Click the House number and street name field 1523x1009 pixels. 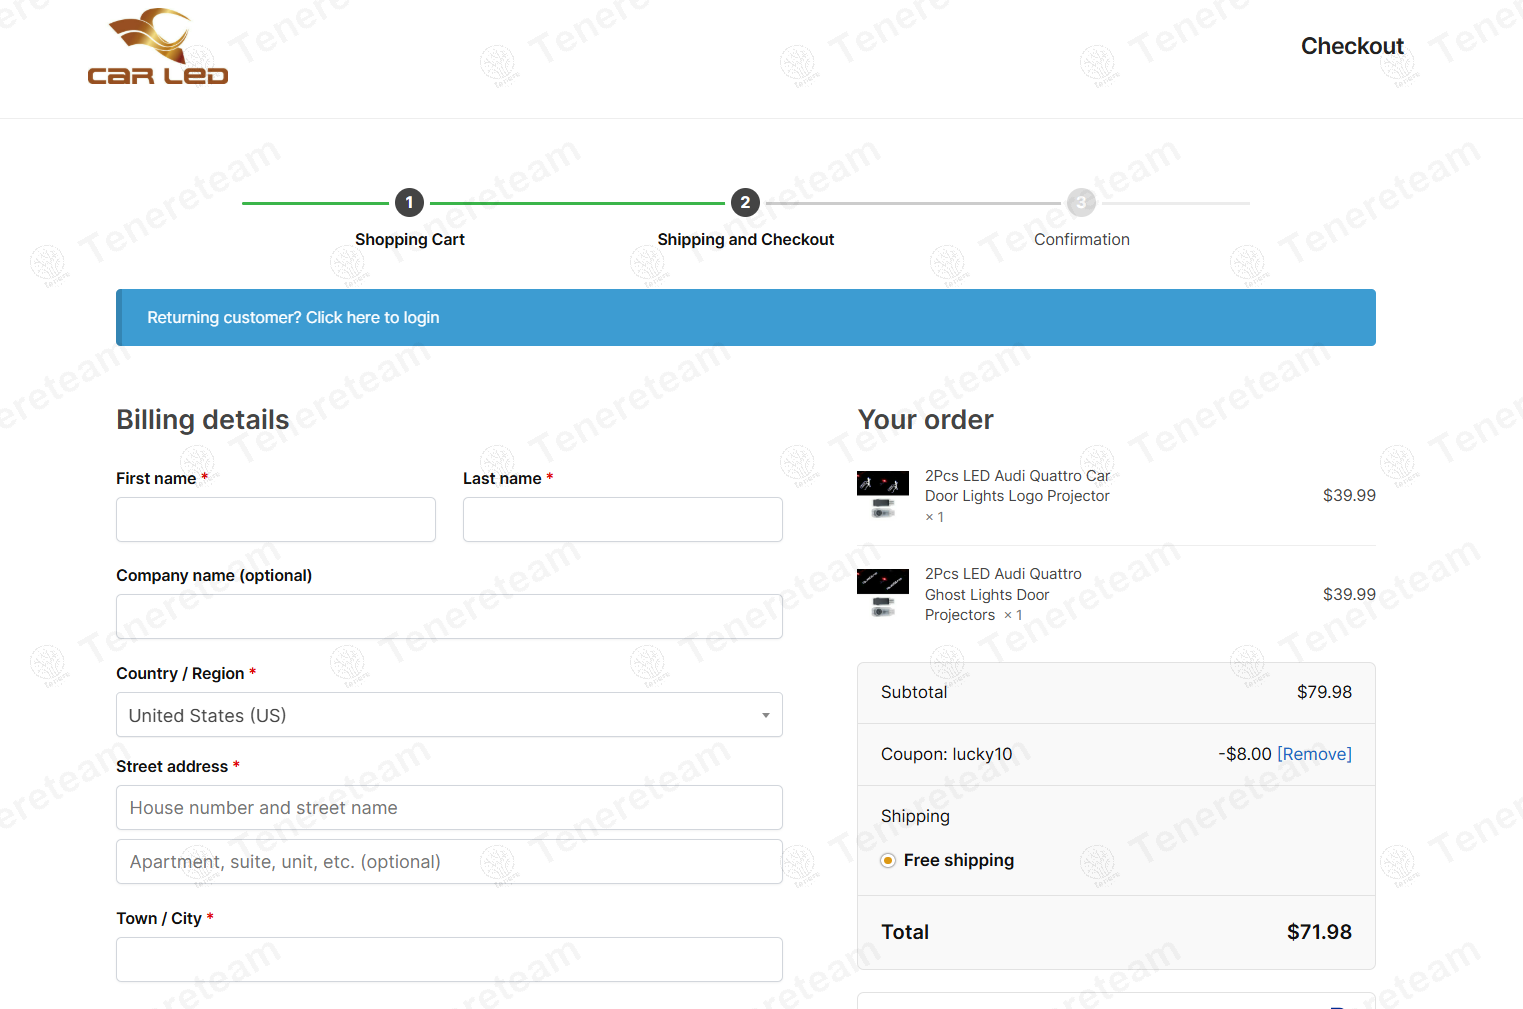tap(449, 808)
